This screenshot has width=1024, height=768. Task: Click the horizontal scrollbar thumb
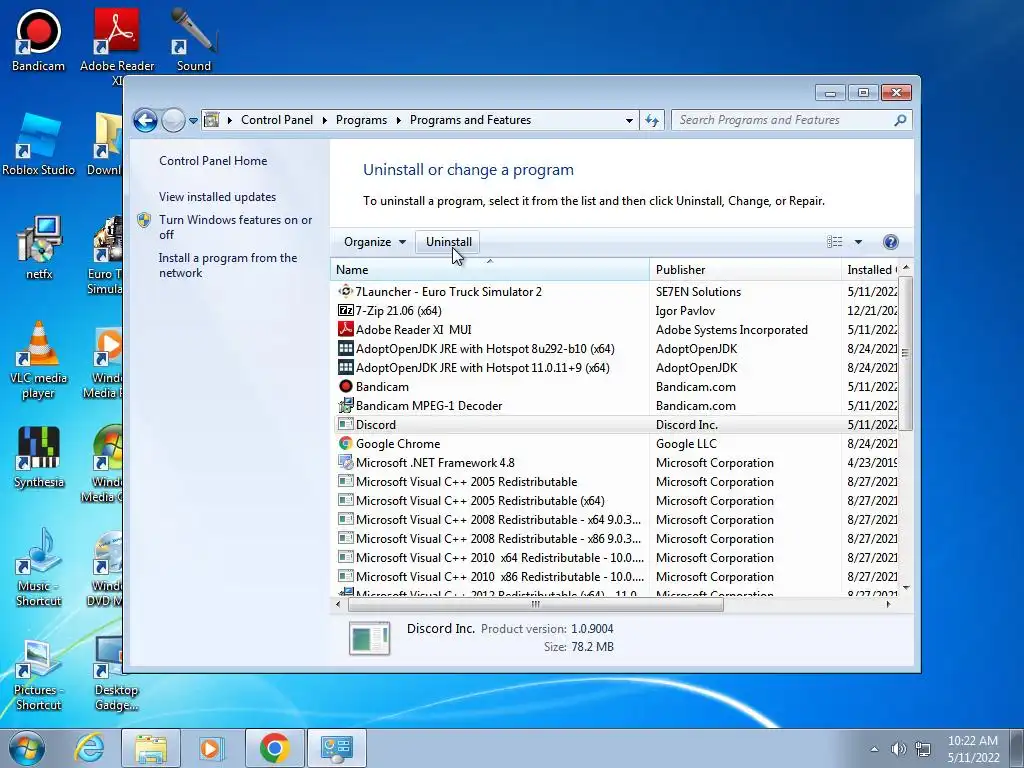point(536,605)
